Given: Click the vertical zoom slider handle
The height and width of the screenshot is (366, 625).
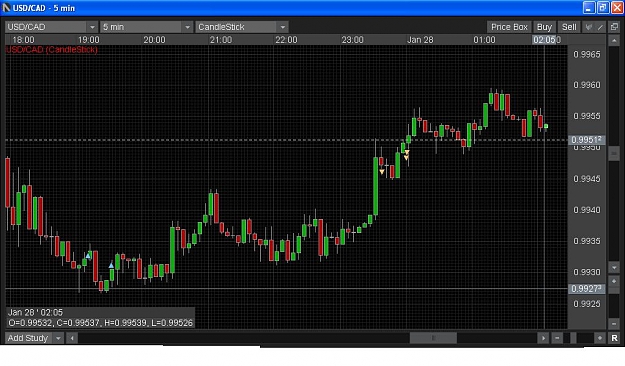Looking at the screenshot, I should point(614,290).
